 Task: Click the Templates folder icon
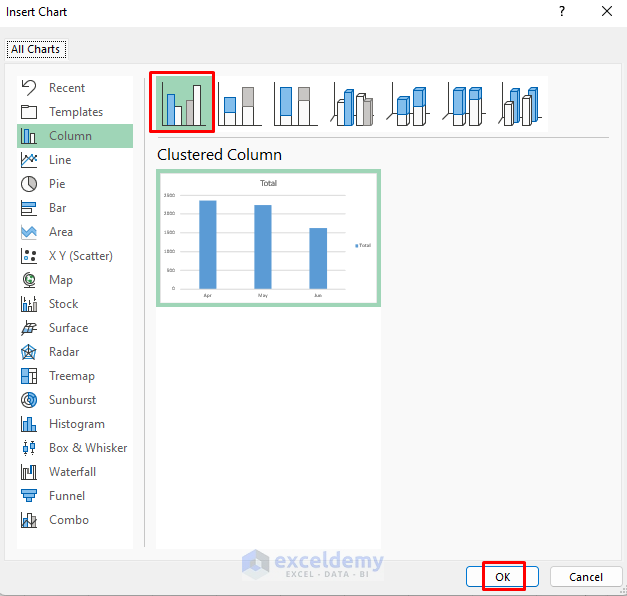(29, 112)
